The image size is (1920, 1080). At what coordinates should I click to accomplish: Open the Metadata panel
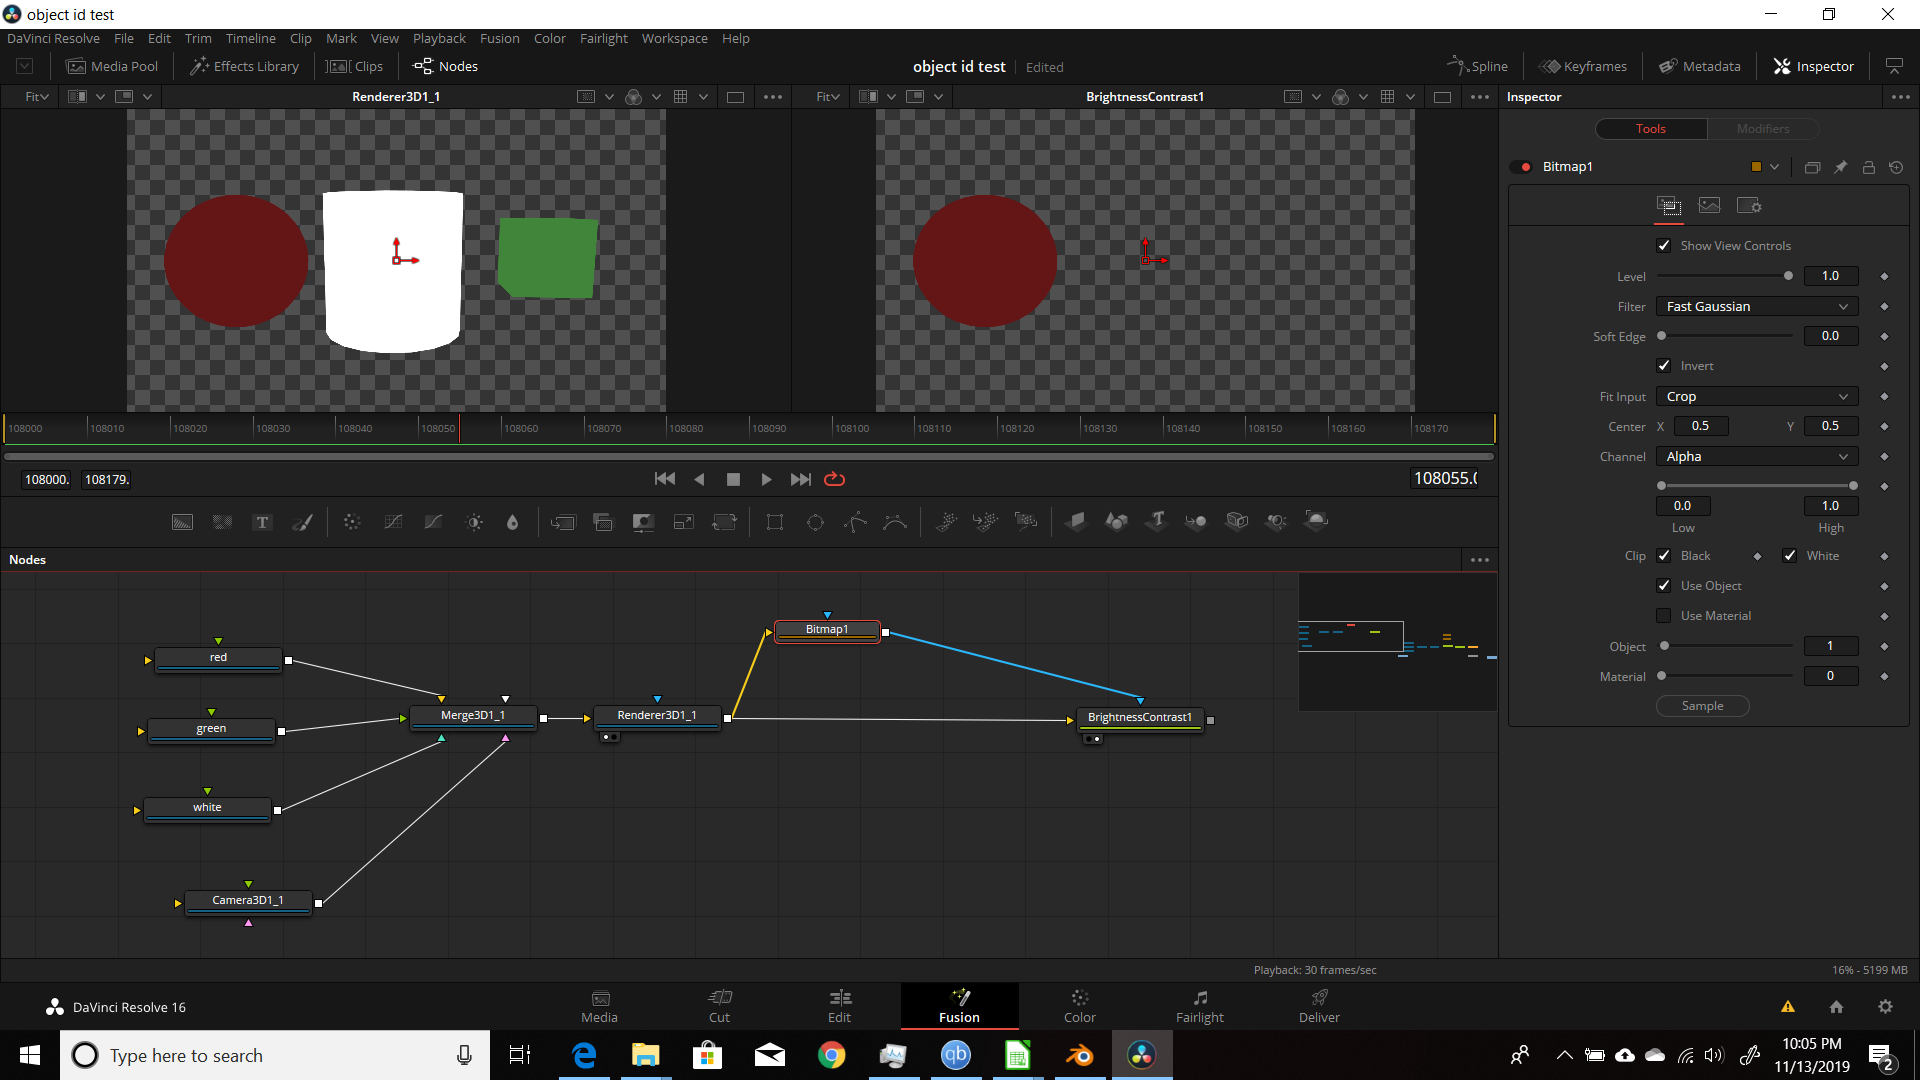pos(1700,66)
